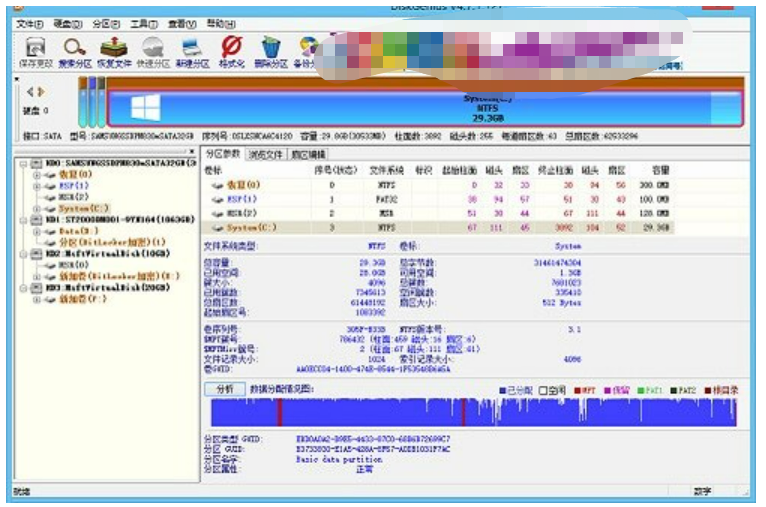Select System(C:) in the disk tree
The height and width of the screenshot is (507, 766).
80,208
